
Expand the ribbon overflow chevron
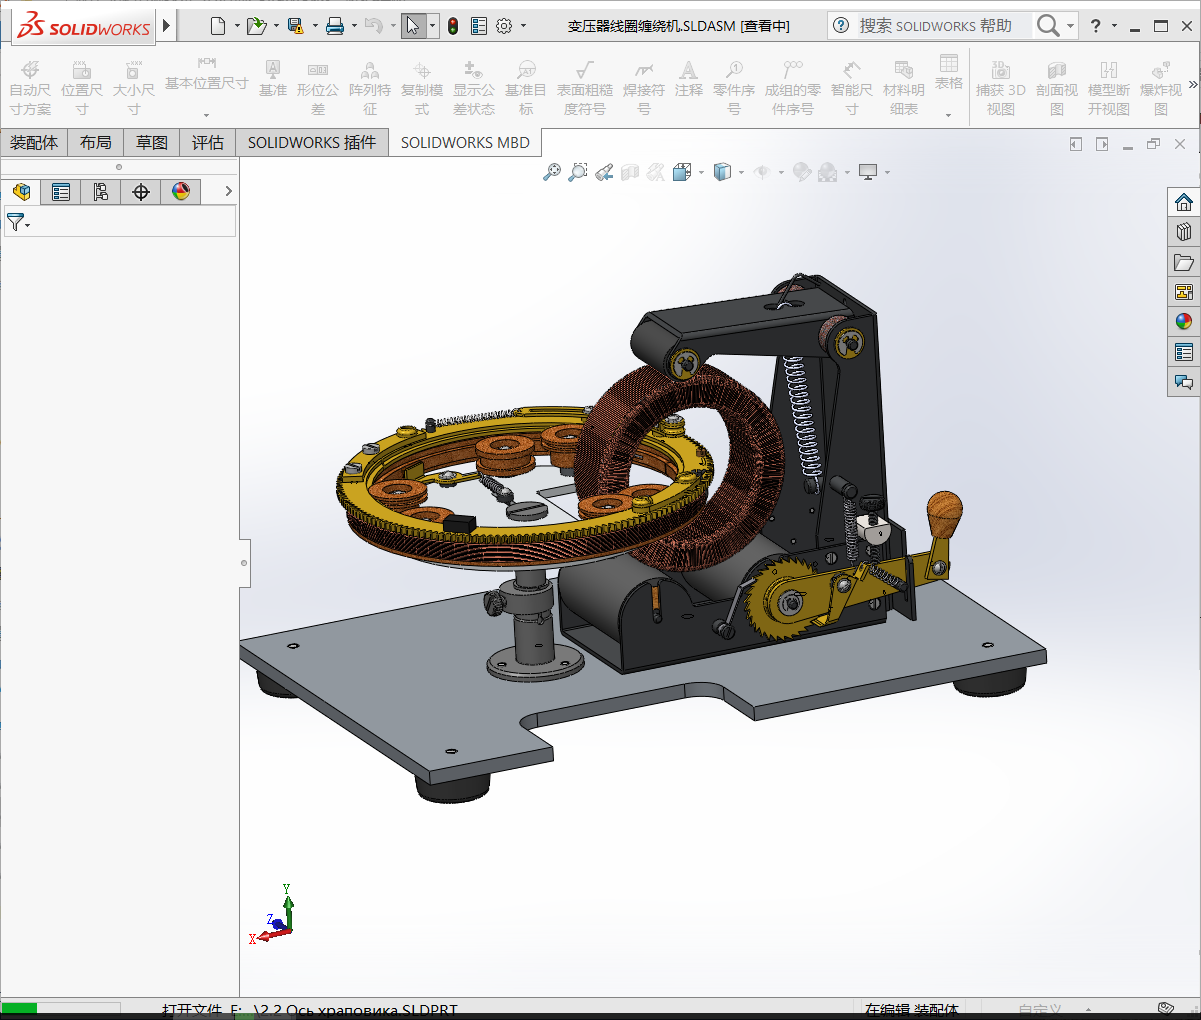click(1192, 85)
